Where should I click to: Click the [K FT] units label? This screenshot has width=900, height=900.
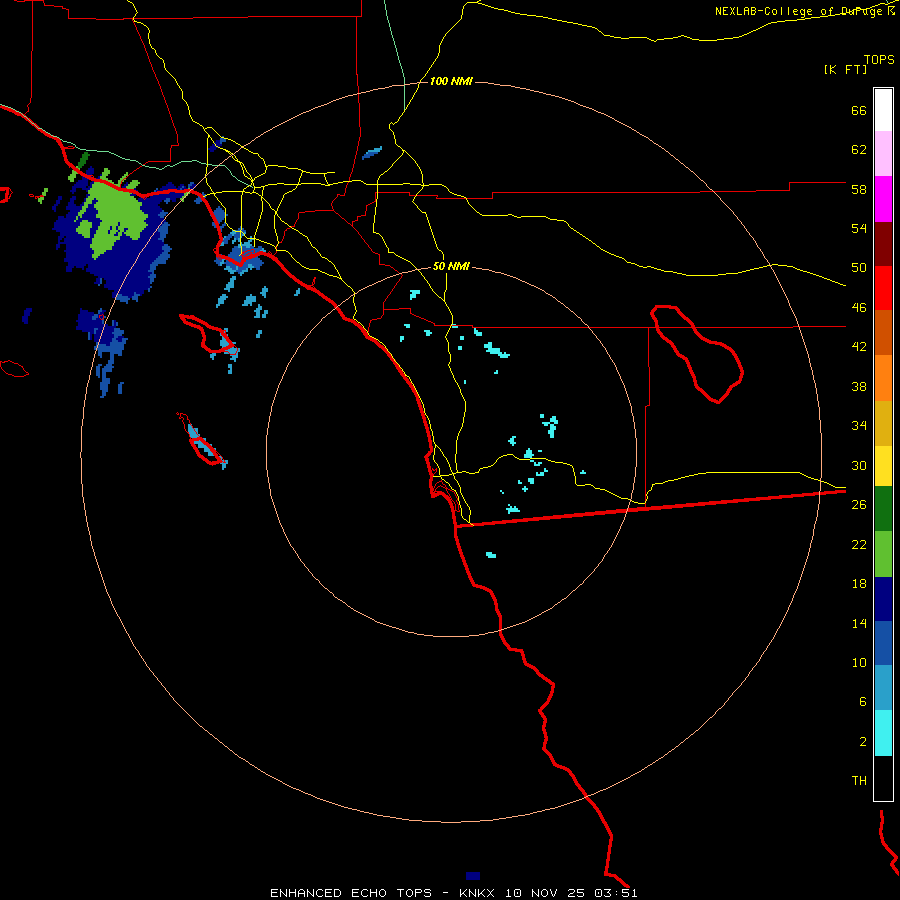pyautogui.click(x=845, y=69)
